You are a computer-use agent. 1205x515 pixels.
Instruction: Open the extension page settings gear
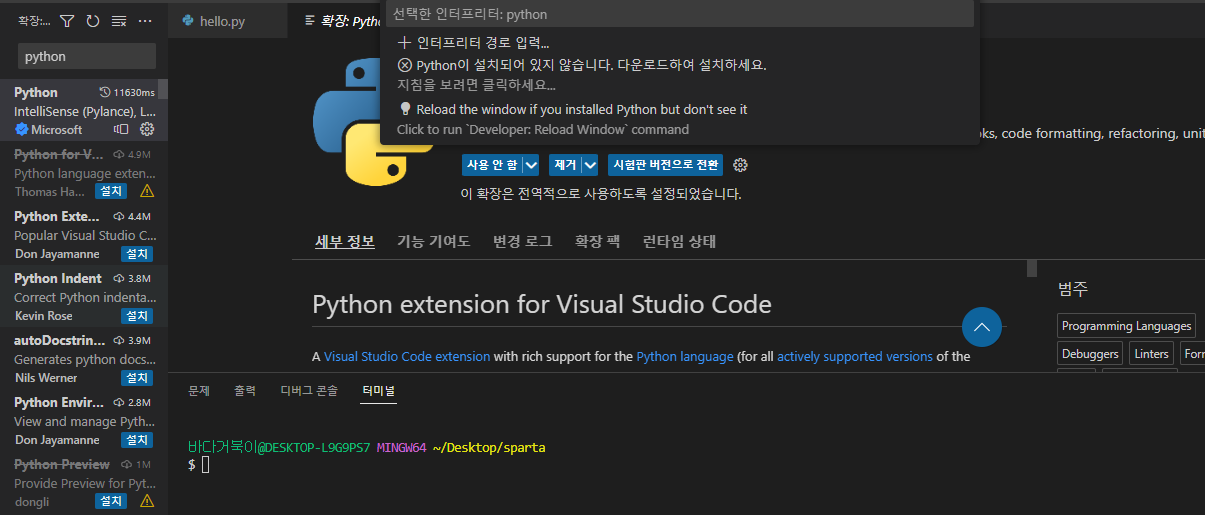[741, 165]
